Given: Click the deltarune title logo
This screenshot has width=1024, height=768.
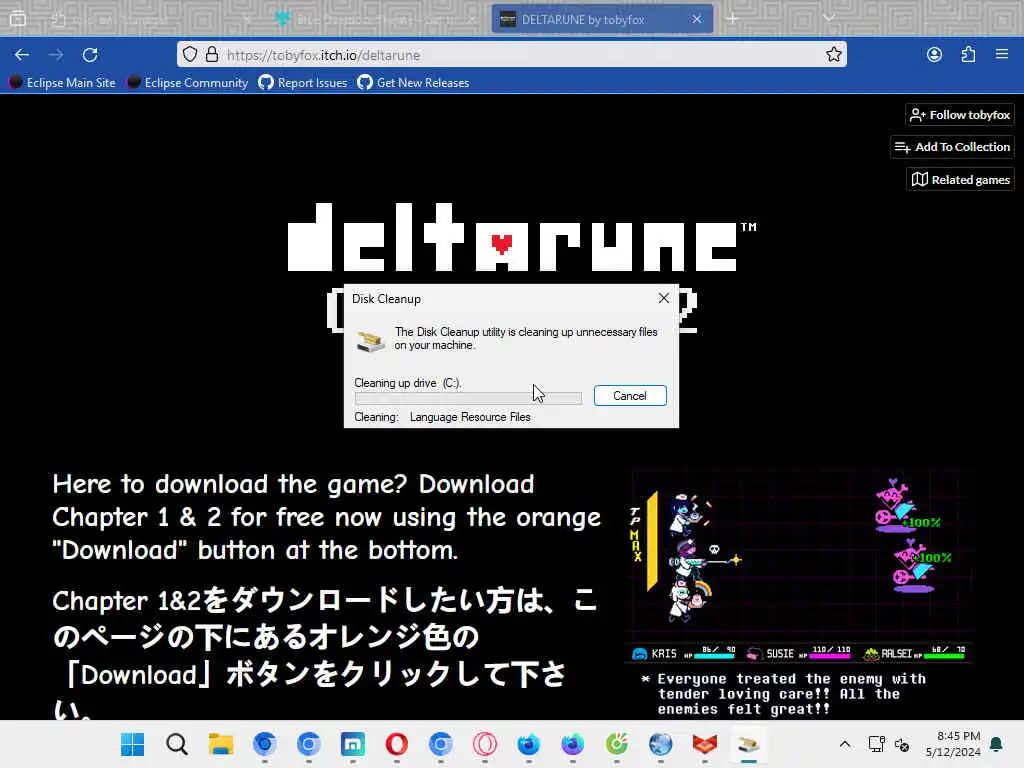Looking at the screenshot, I should tap(521, 236).
